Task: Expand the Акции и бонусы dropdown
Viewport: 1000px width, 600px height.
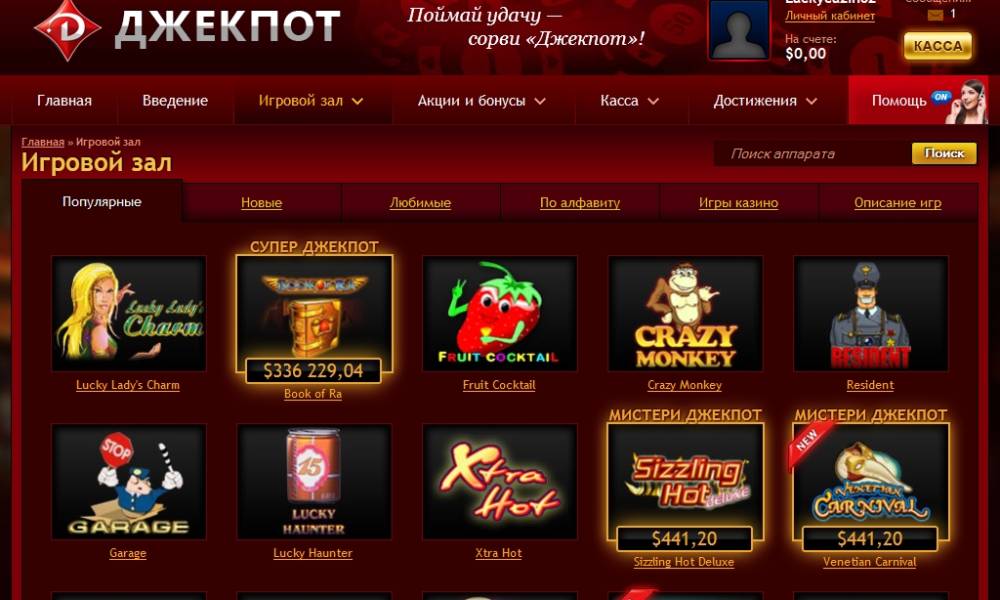Action: coord(482,101)
